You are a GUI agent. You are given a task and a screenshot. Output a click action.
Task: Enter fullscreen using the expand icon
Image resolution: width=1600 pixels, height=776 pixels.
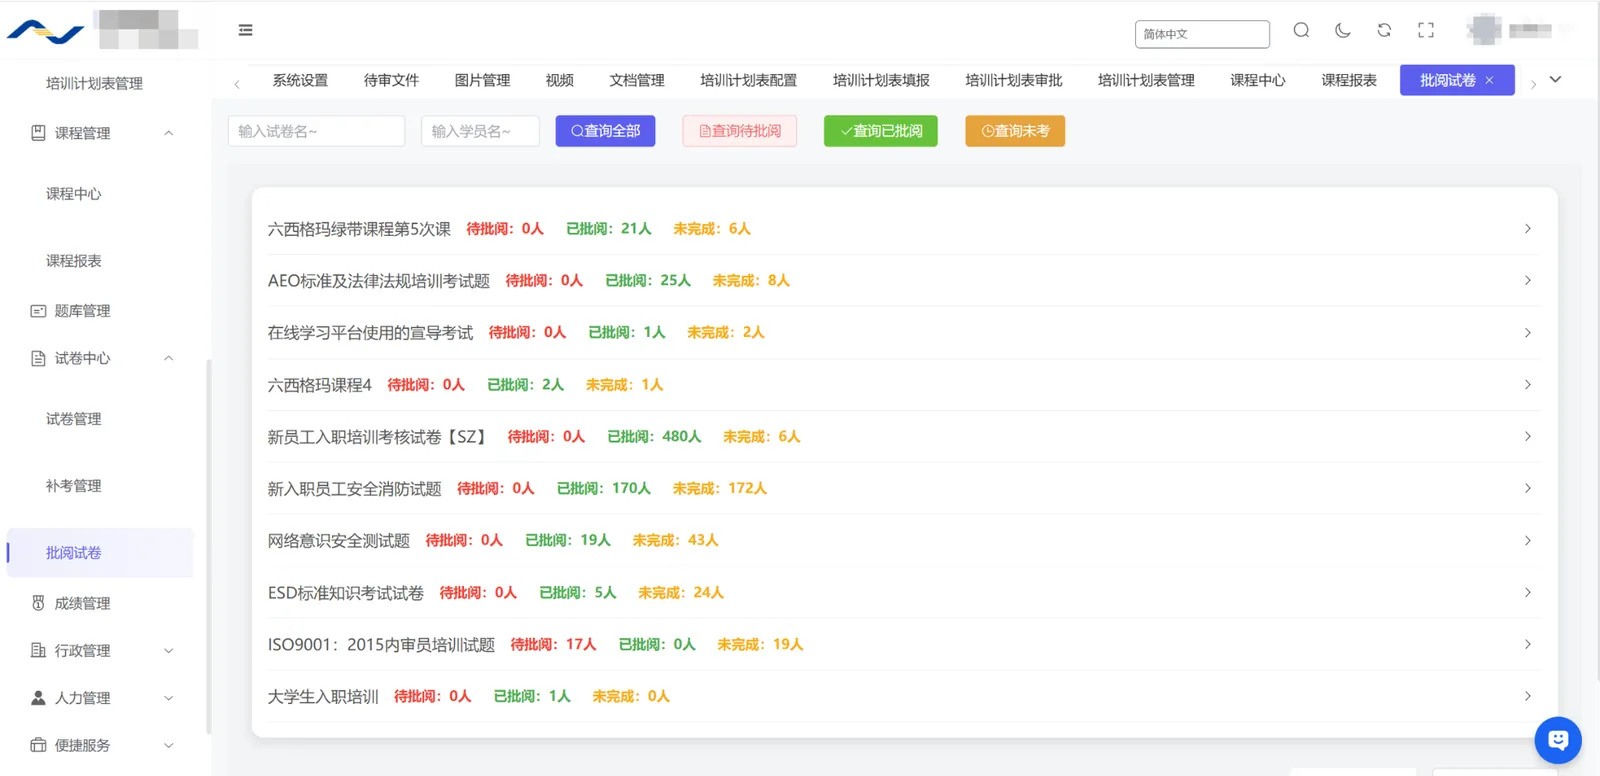(x=1426, y=30)
